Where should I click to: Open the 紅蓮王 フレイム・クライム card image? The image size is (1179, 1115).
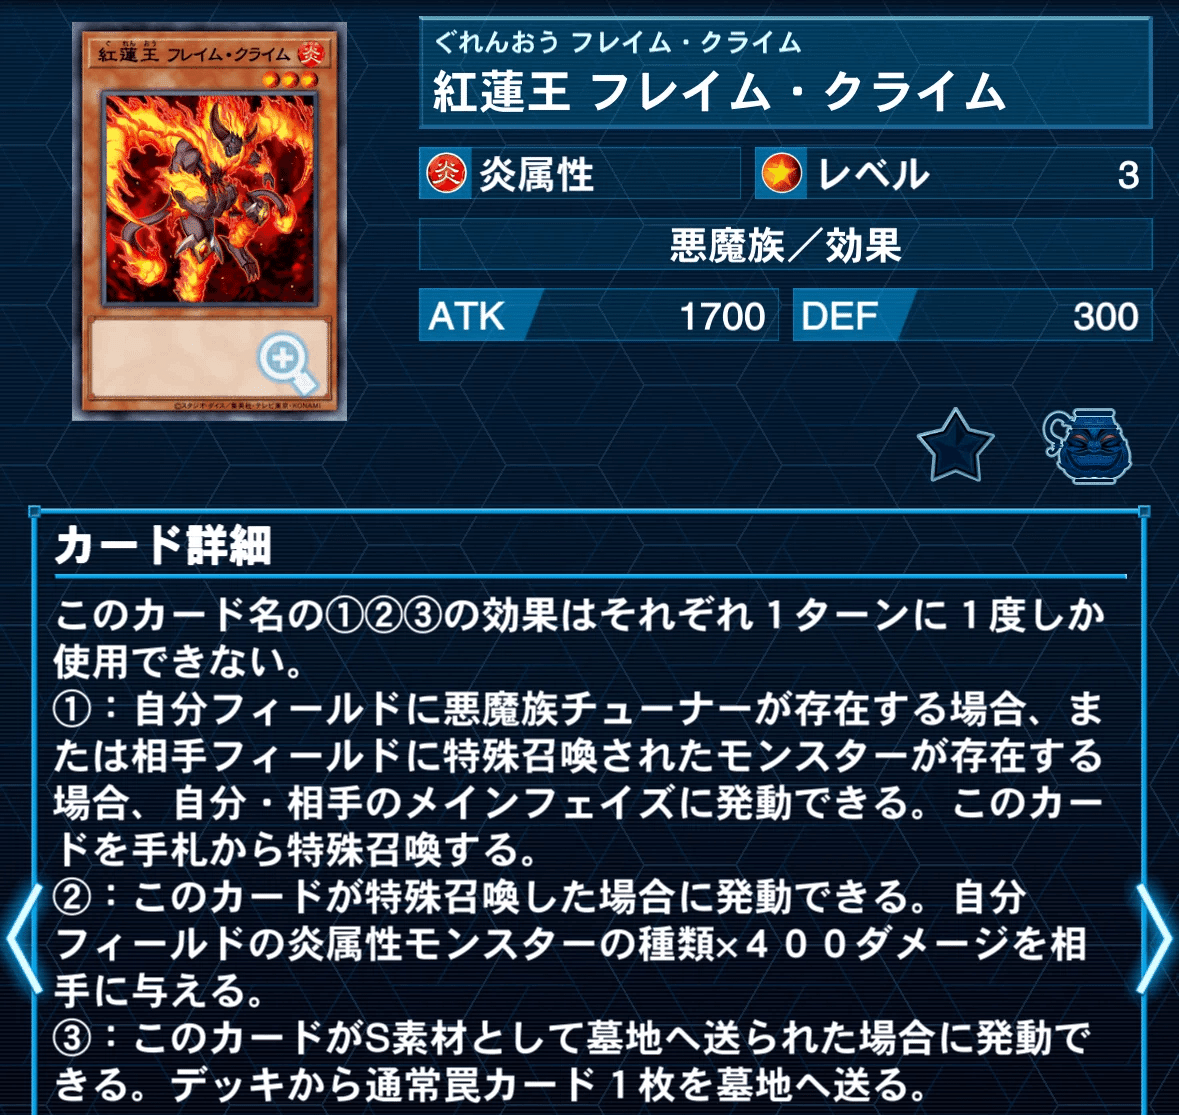(x=209, y=221)
